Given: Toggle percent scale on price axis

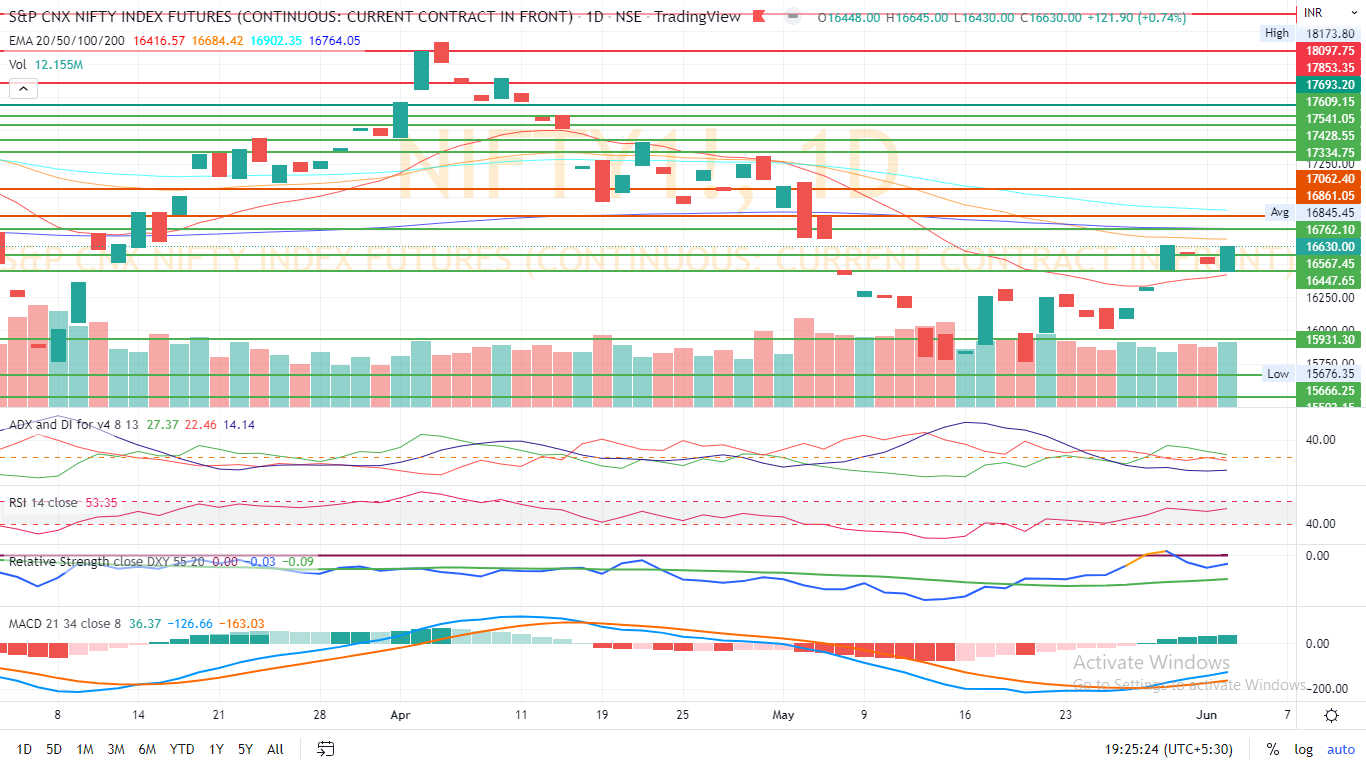Looking at the screenshot, I should 1272,749.
